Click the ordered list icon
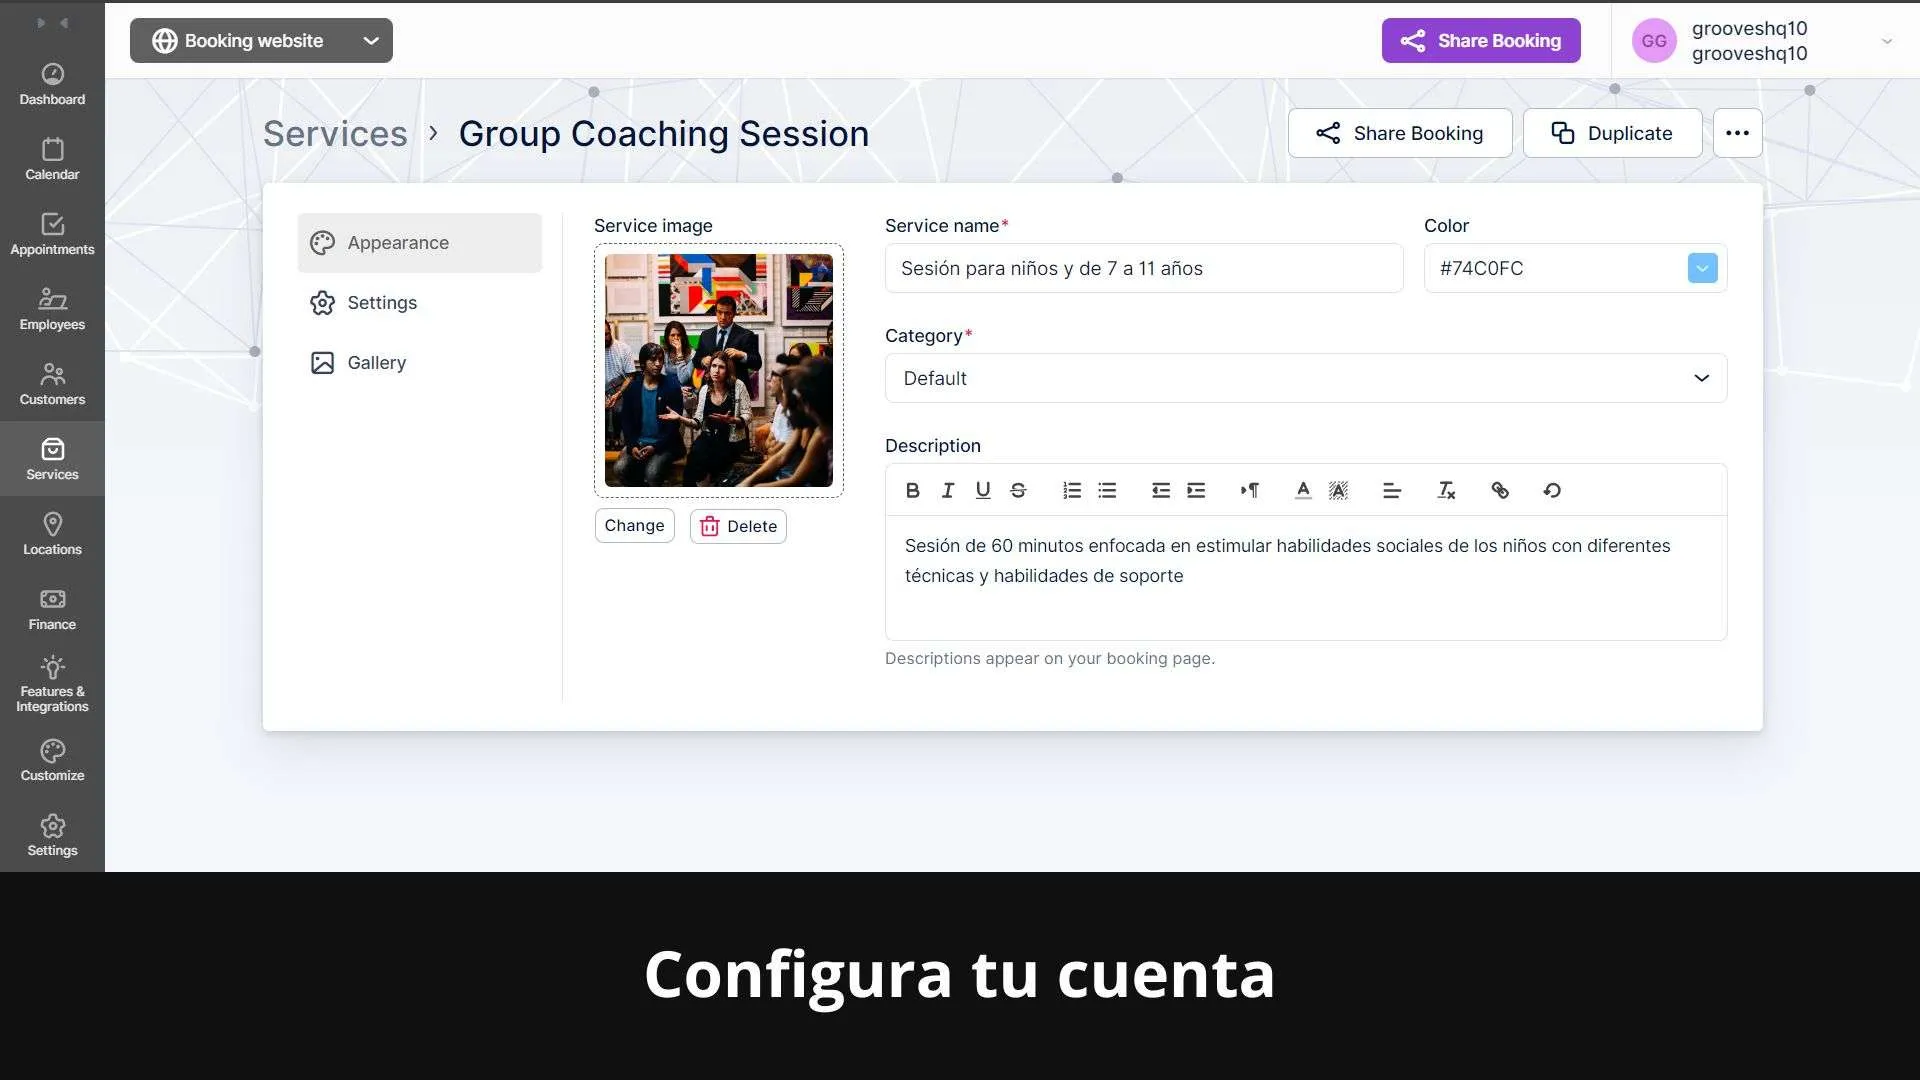The height and width of the screenshot is (1080, 1920). click(x=1072, y=491)
